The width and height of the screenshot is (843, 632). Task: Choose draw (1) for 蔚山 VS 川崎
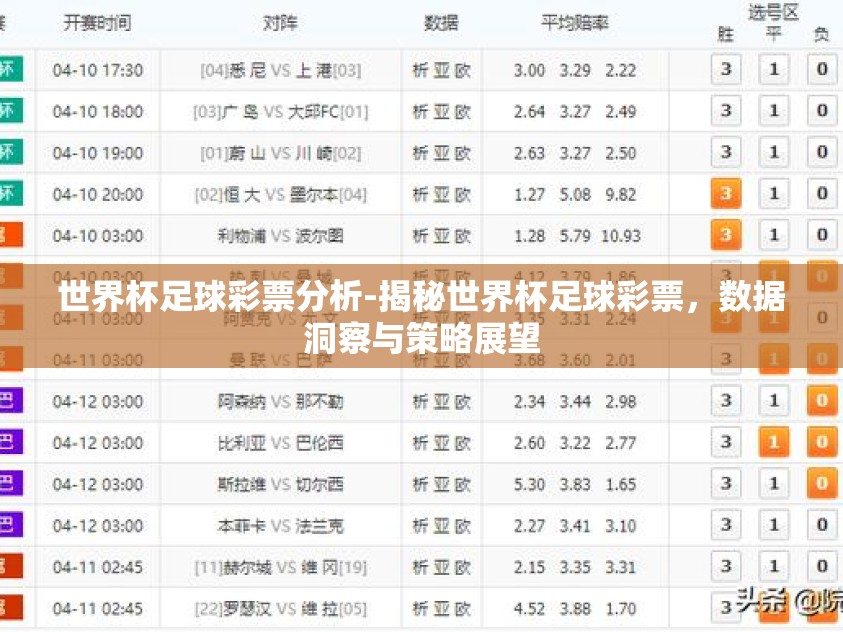click(774, 152)
